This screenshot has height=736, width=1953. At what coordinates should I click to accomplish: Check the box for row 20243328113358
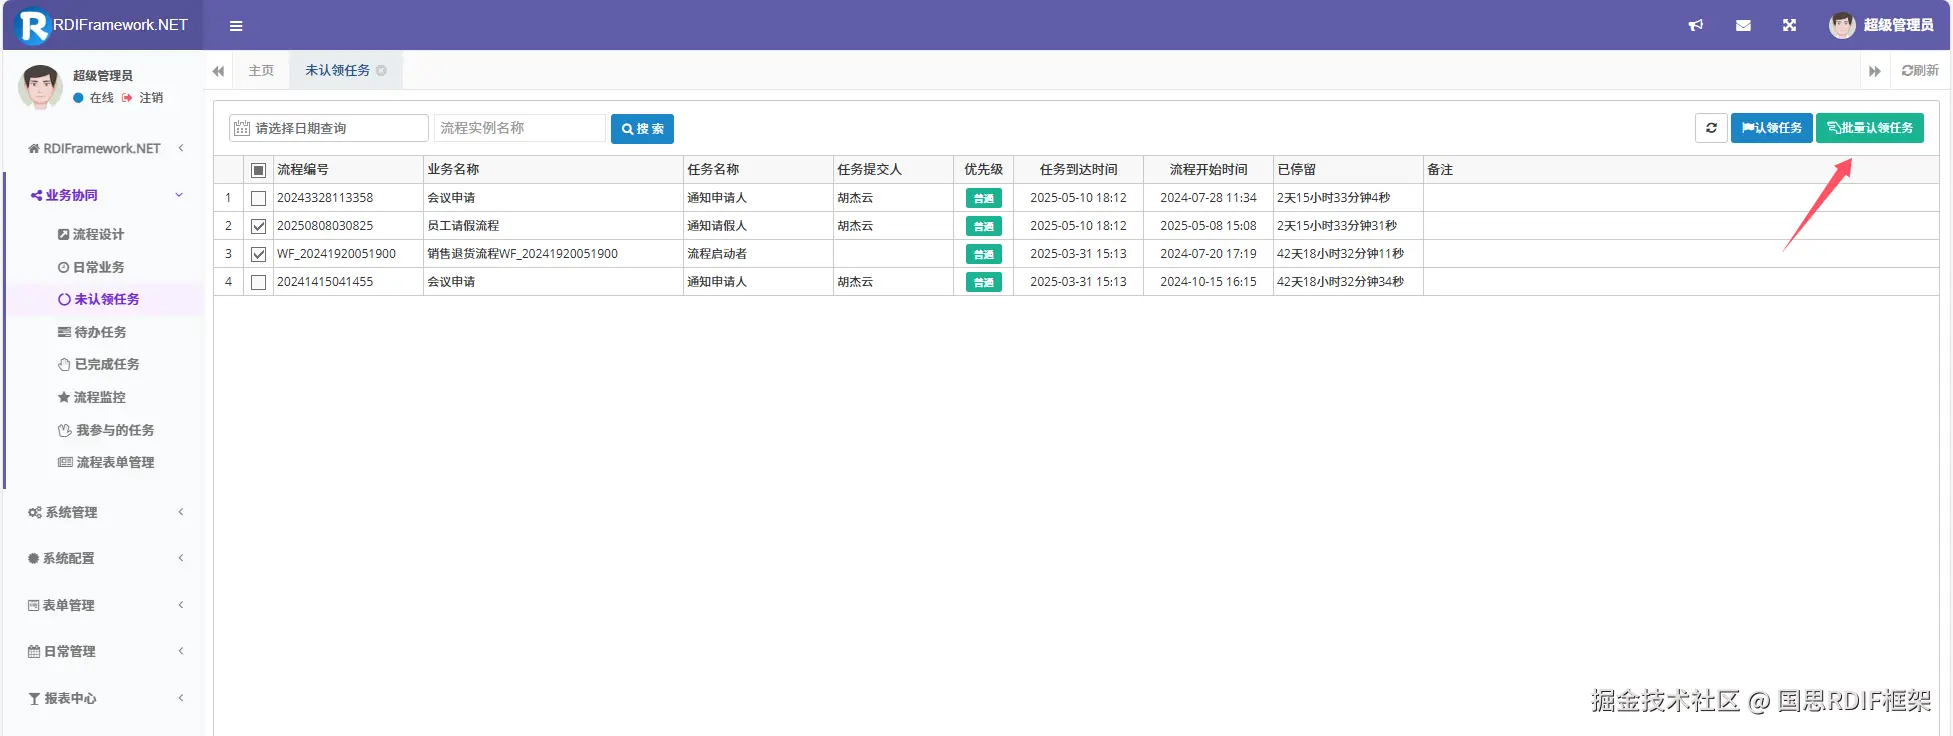coord(258,198)
